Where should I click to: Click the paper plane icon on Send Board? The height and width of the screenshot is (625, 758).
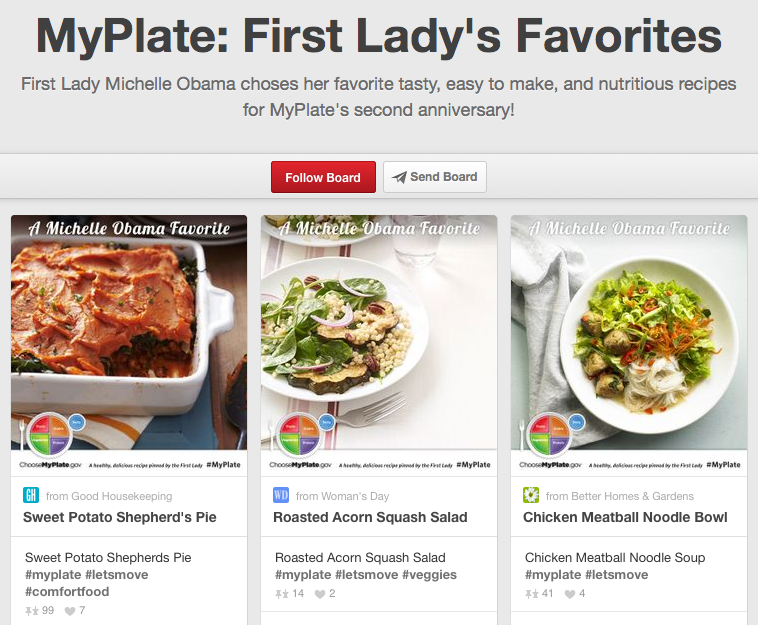click(399, 177)
